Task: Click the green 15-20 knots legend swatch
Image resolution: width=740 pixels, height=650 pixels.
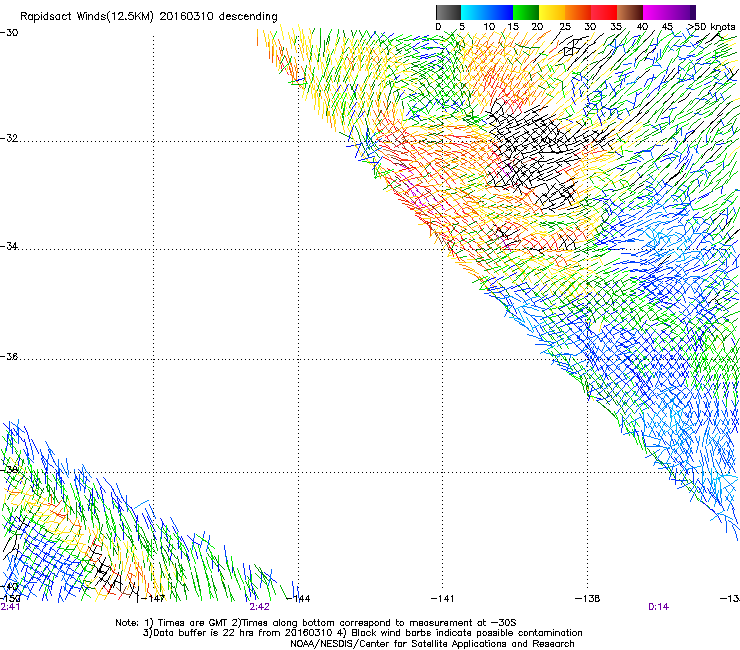Action: coord(526,12)
